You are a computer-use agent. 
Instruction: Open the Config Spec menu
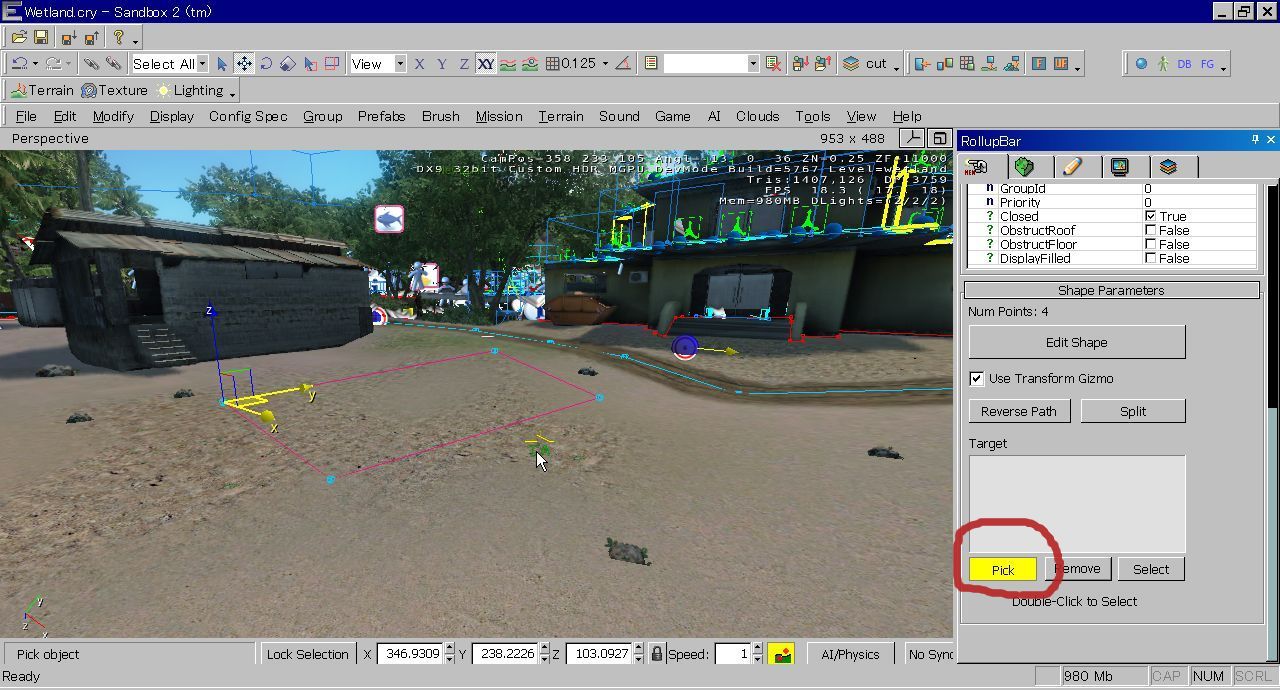click(248, 116)
